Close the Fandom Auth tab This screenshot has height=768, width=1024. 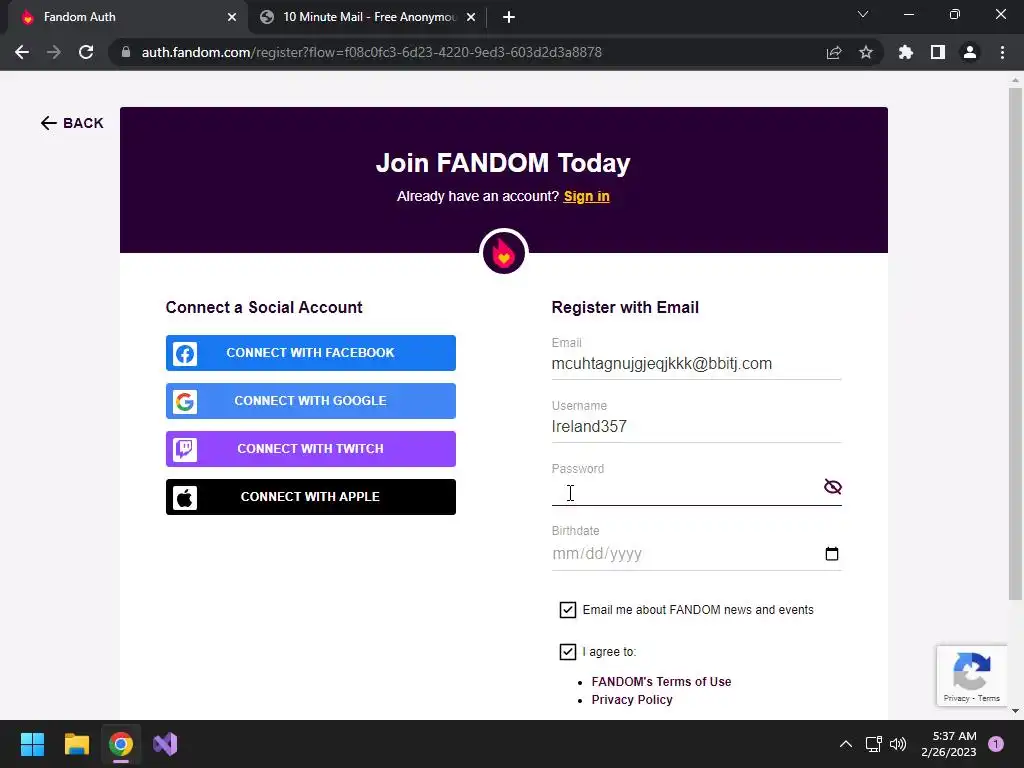click(232, 18)
